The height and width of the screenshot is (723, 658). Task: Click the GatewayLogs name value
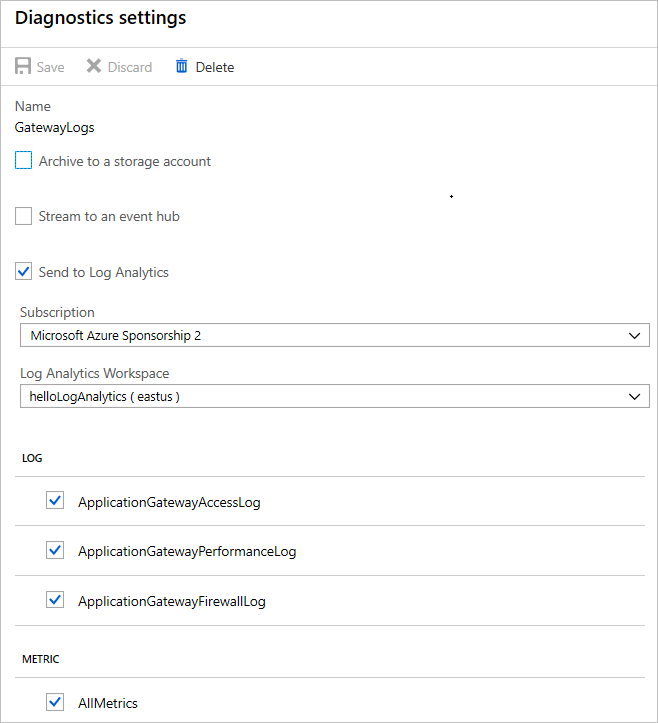coord(55,127)
